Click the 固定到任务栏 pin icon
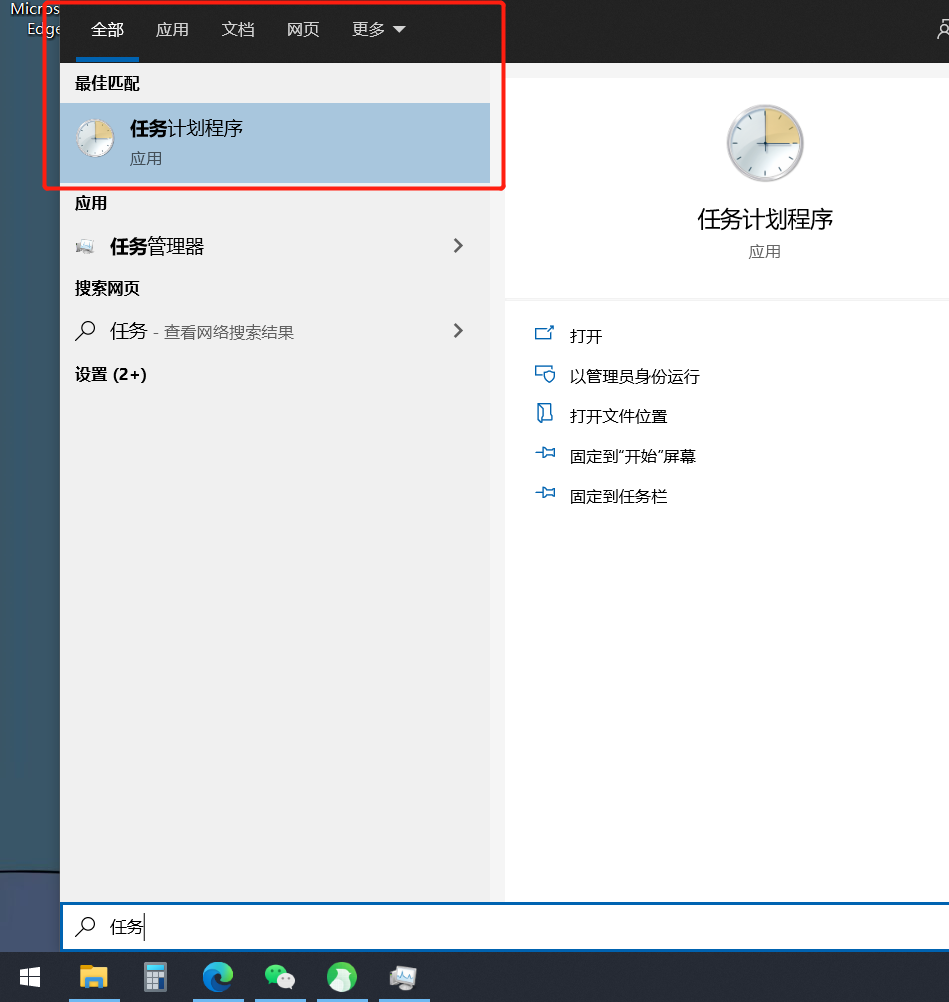The height and width of the screenshot is (1002, 949). coord(545,495)
